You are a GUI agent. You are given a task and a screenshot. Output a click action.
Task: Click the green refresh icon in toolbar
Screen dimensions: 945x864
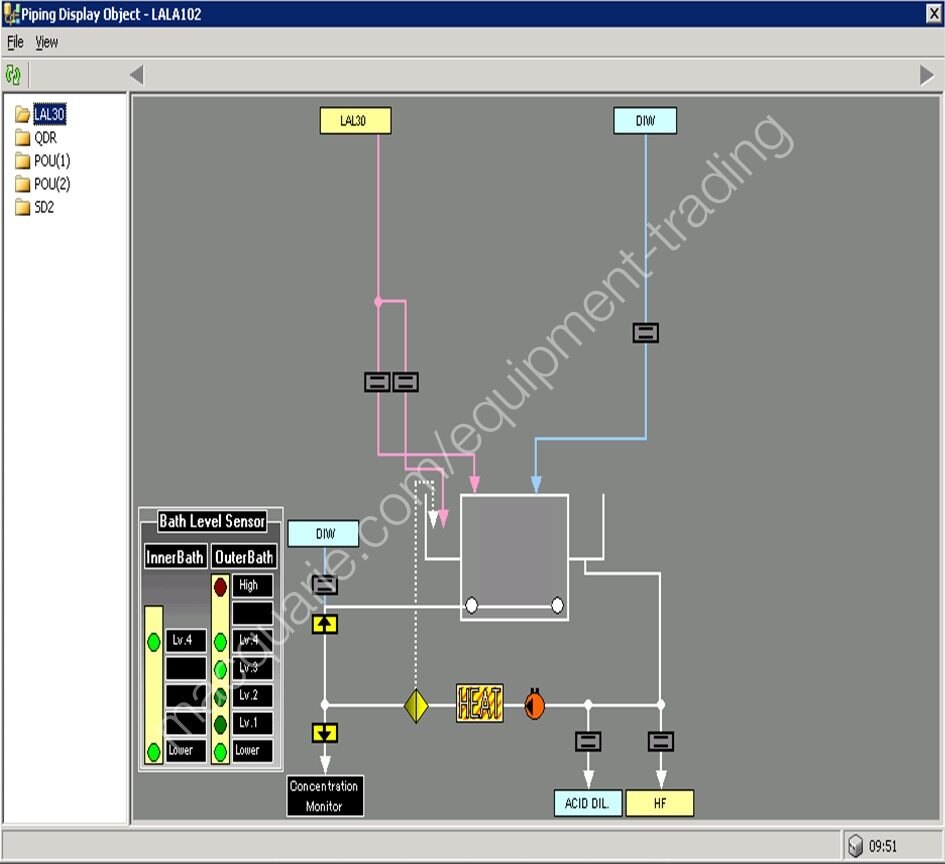[x=13, y=75]
